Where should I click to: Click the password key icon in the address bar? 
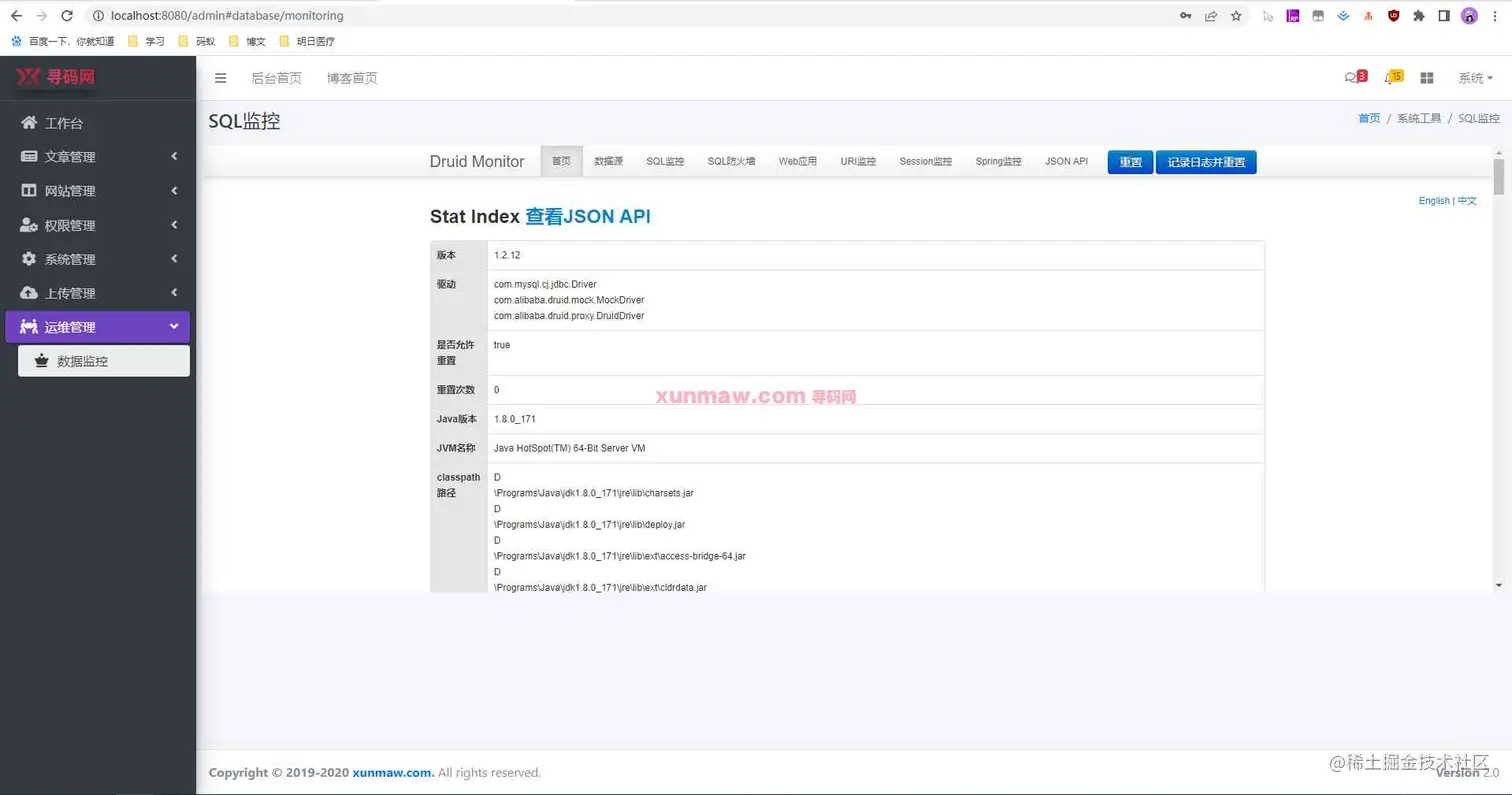point(1186,16)
